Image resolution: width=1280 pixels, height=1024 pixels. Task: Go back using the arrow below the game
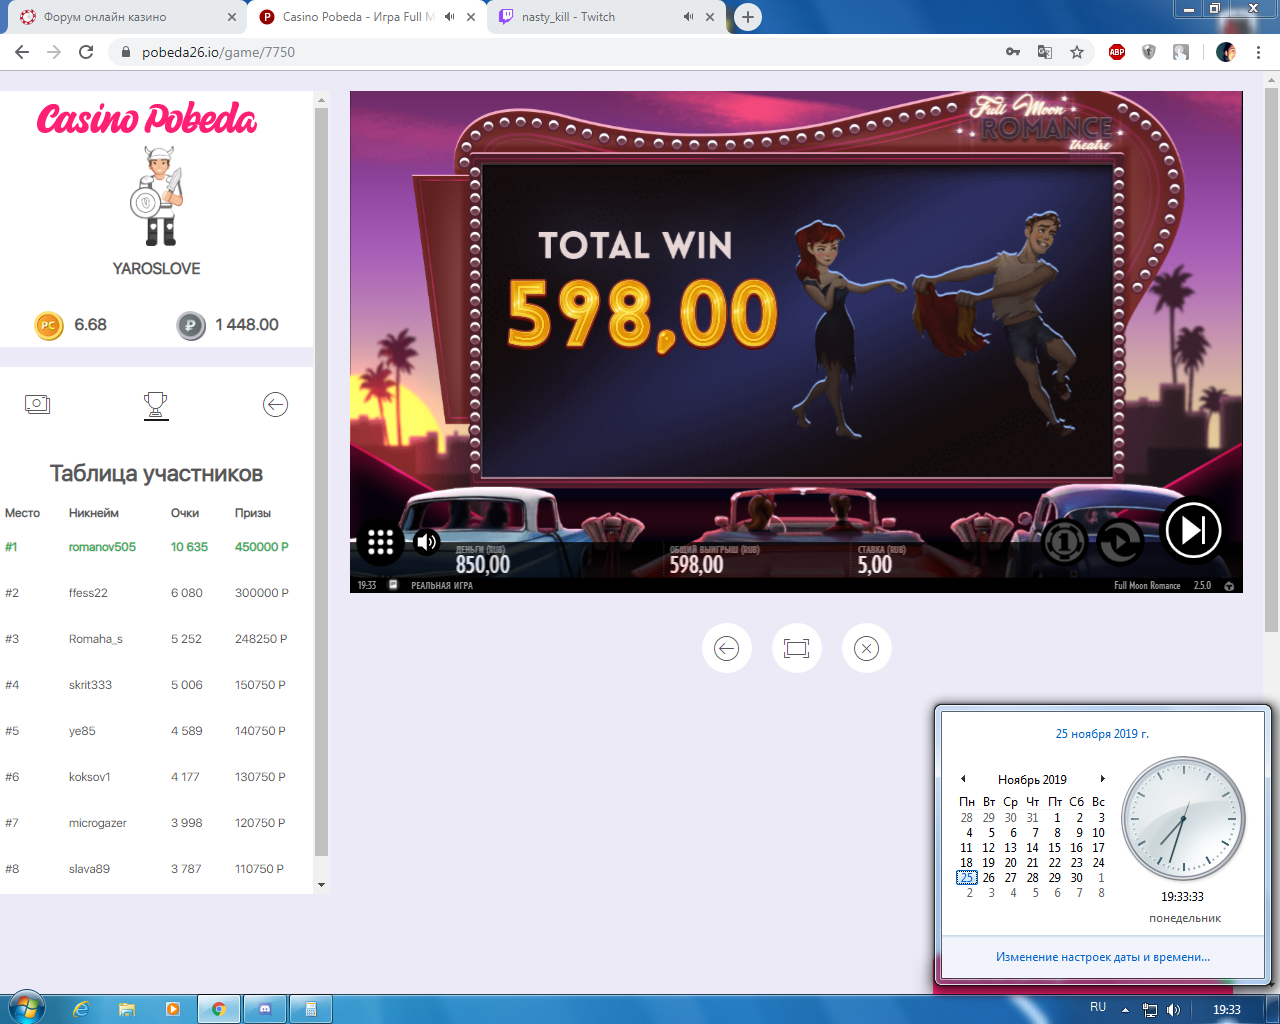pos(727,648)
